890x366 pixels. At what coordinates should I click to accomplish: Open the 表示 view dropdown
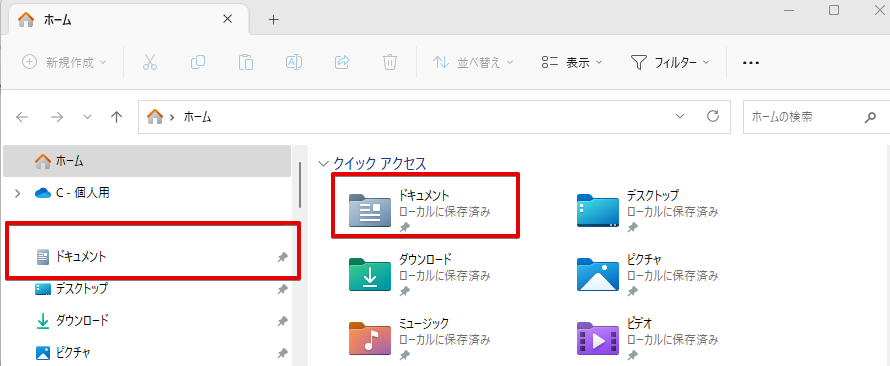click(x=572, y=62)
